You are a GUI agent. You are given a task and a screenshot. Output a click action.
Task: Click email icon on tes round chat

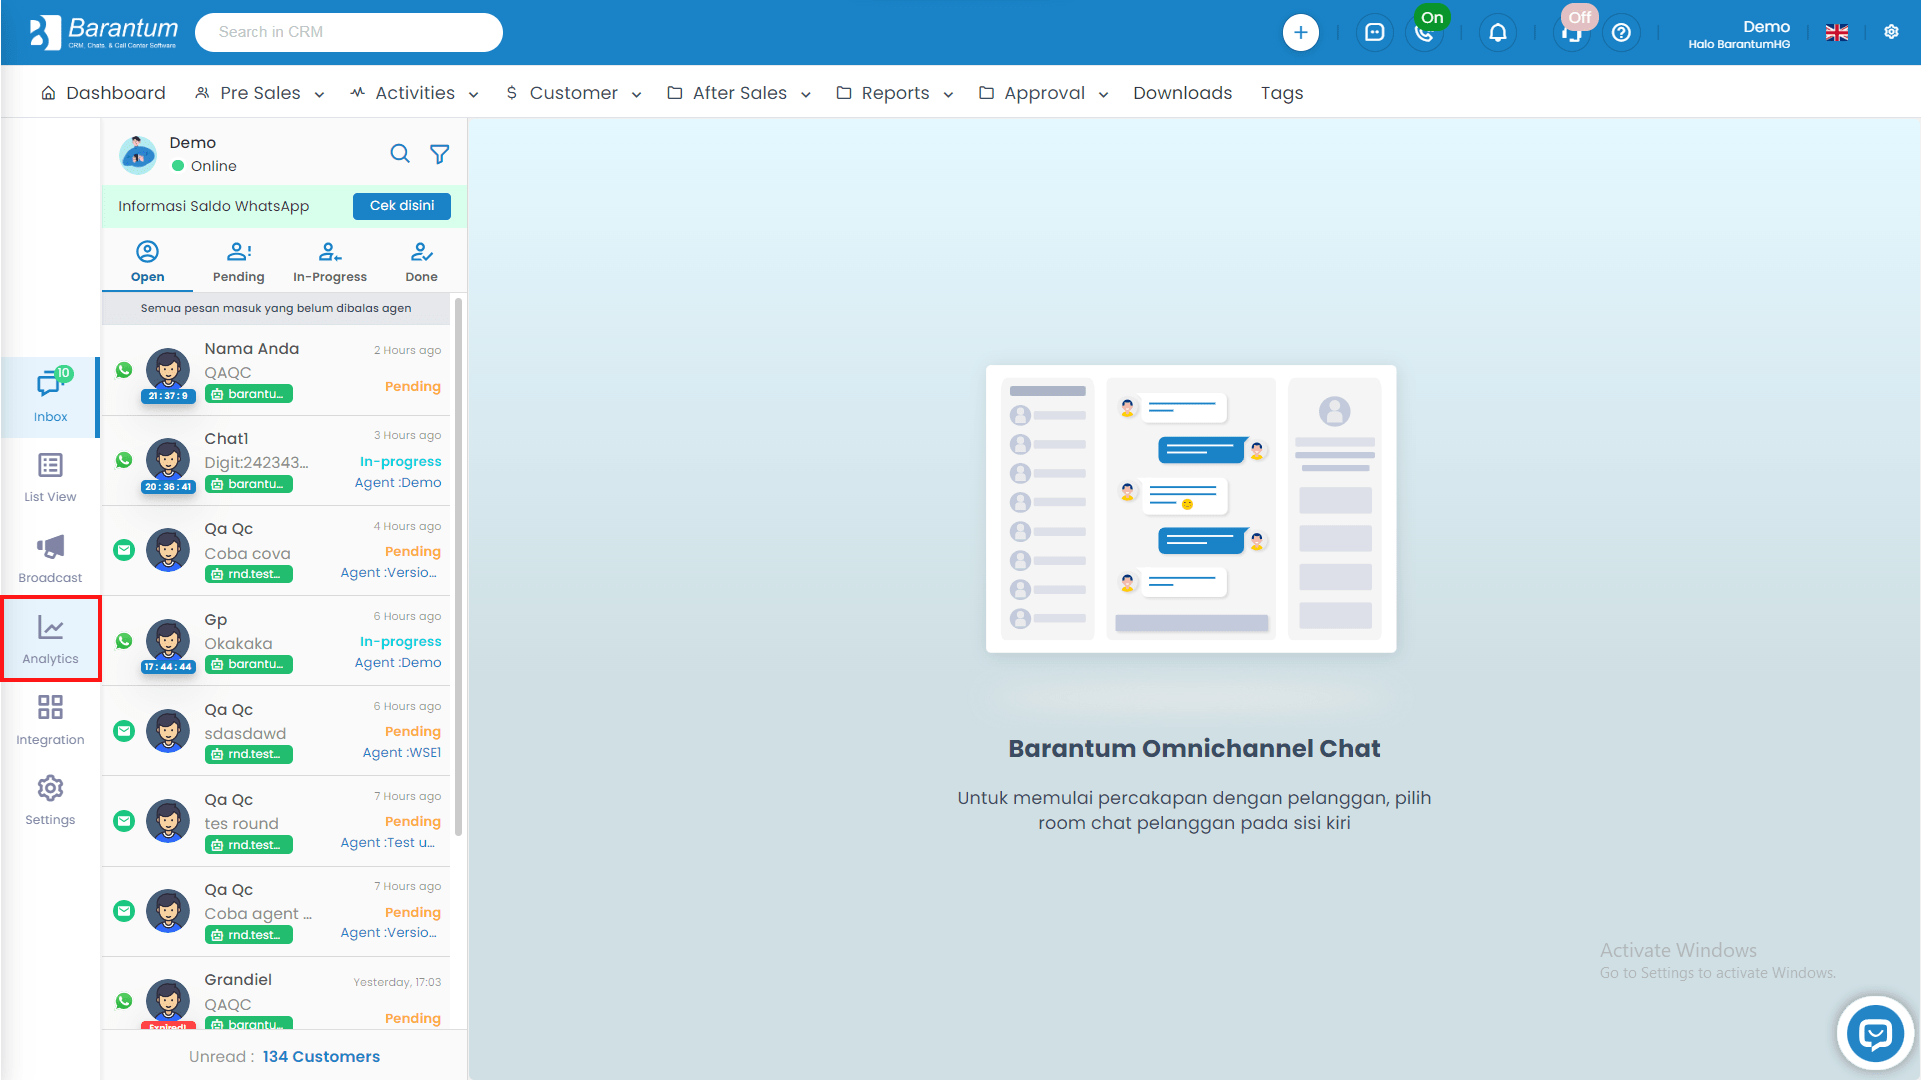[124, 821]
